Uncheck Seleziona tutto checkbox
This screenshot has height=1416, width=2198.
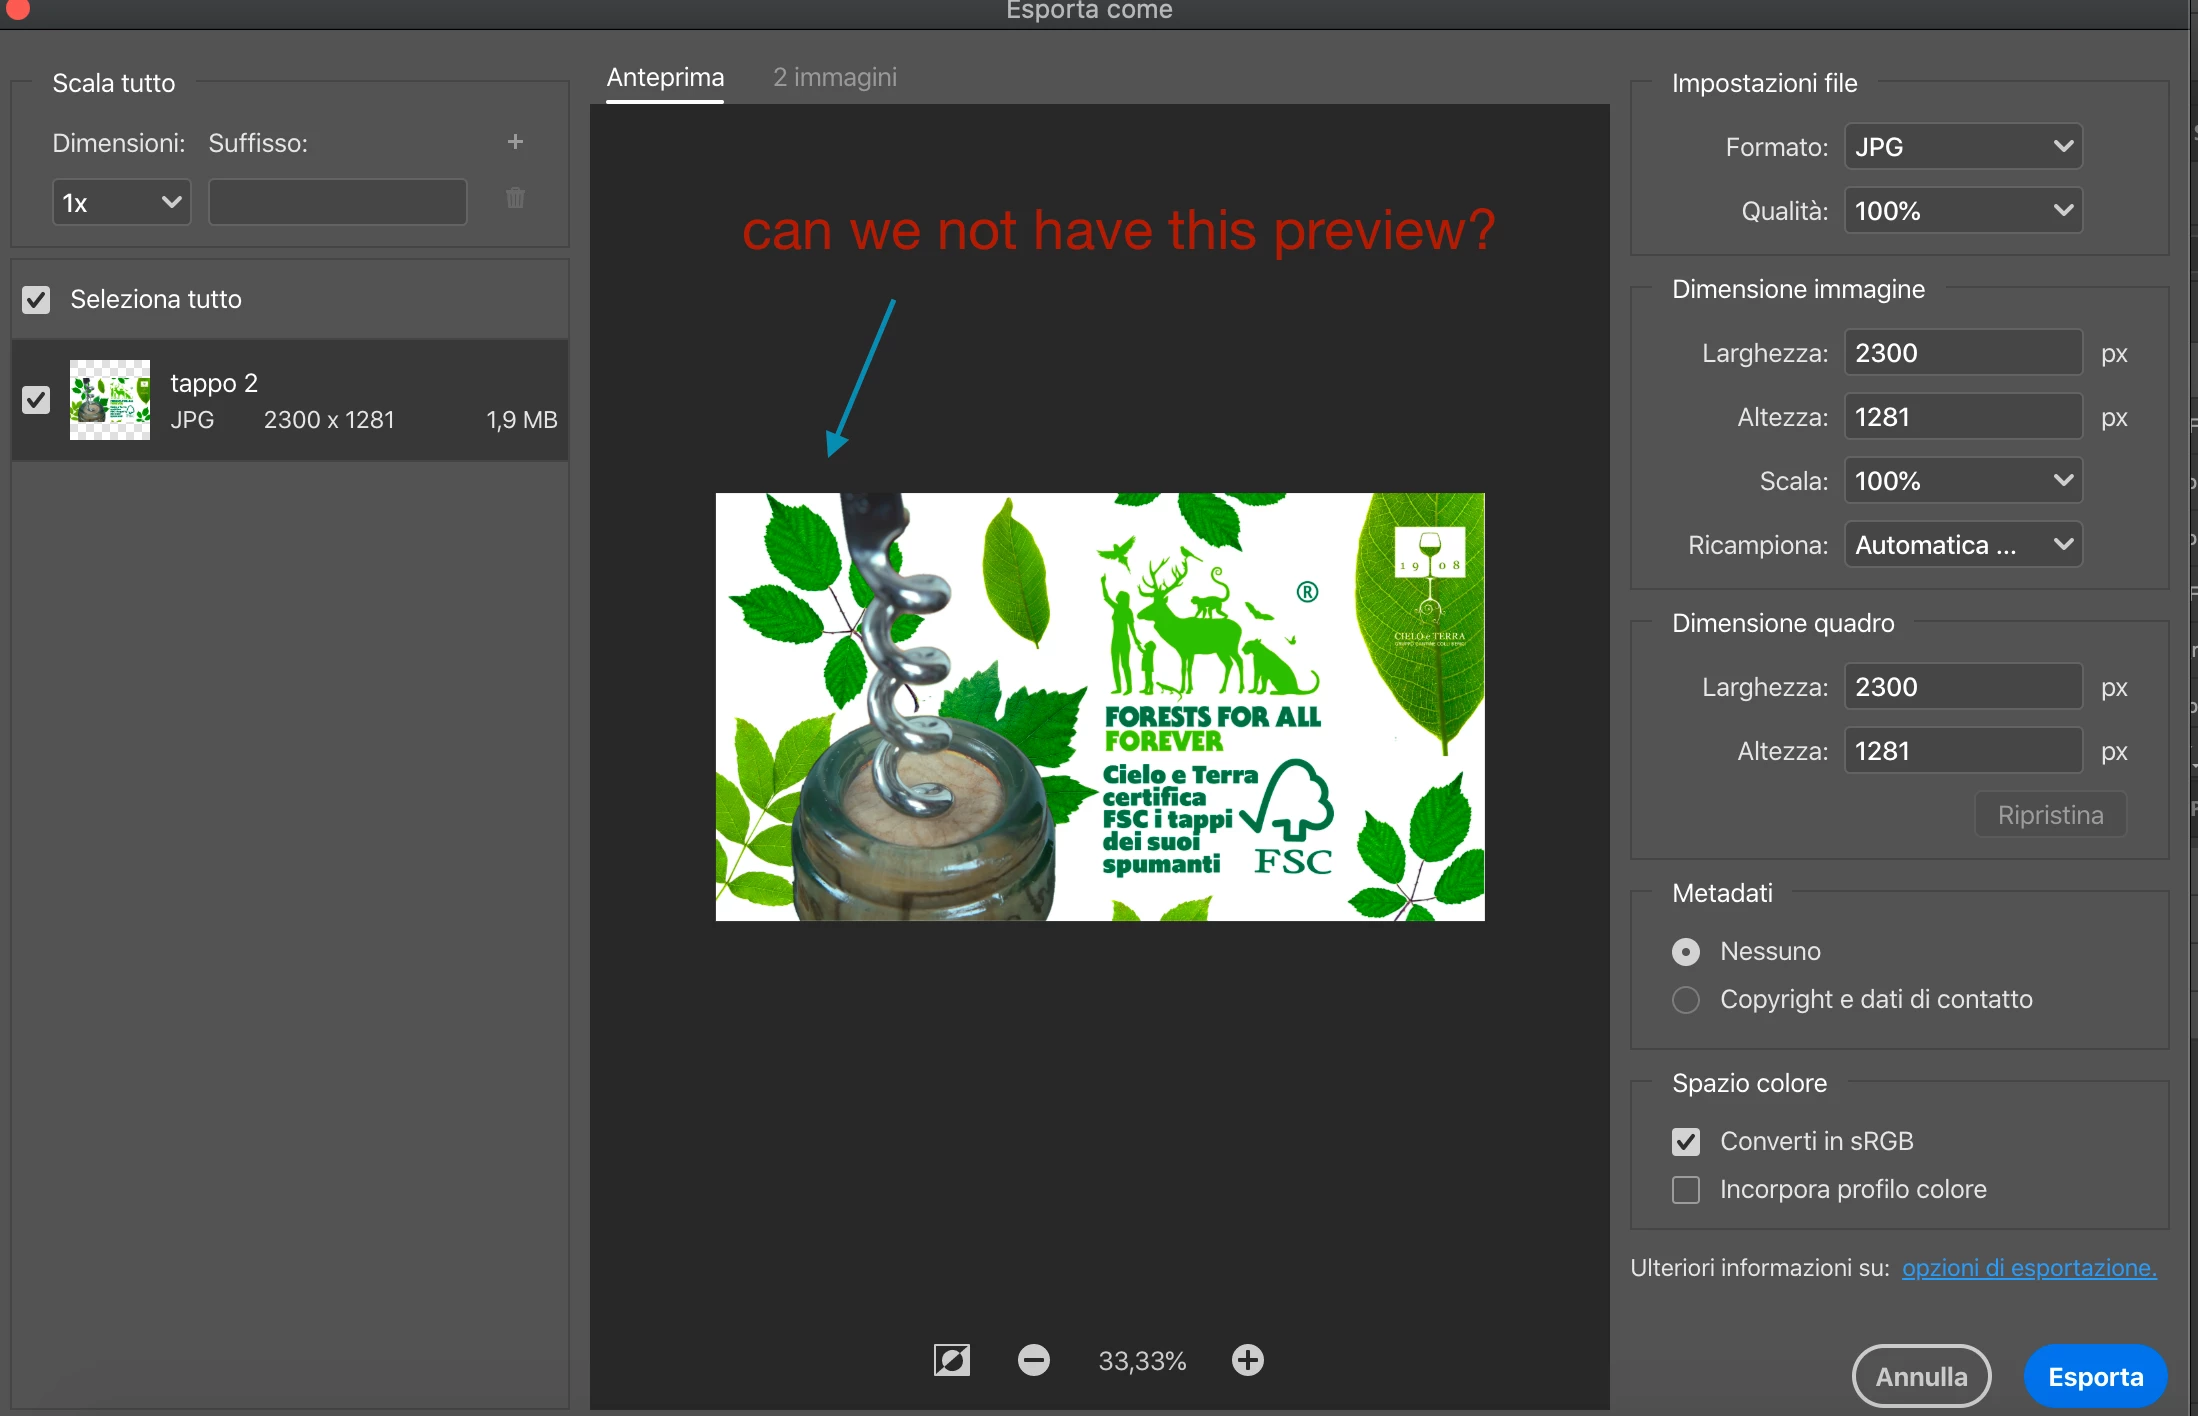click(x=36, y=299)
